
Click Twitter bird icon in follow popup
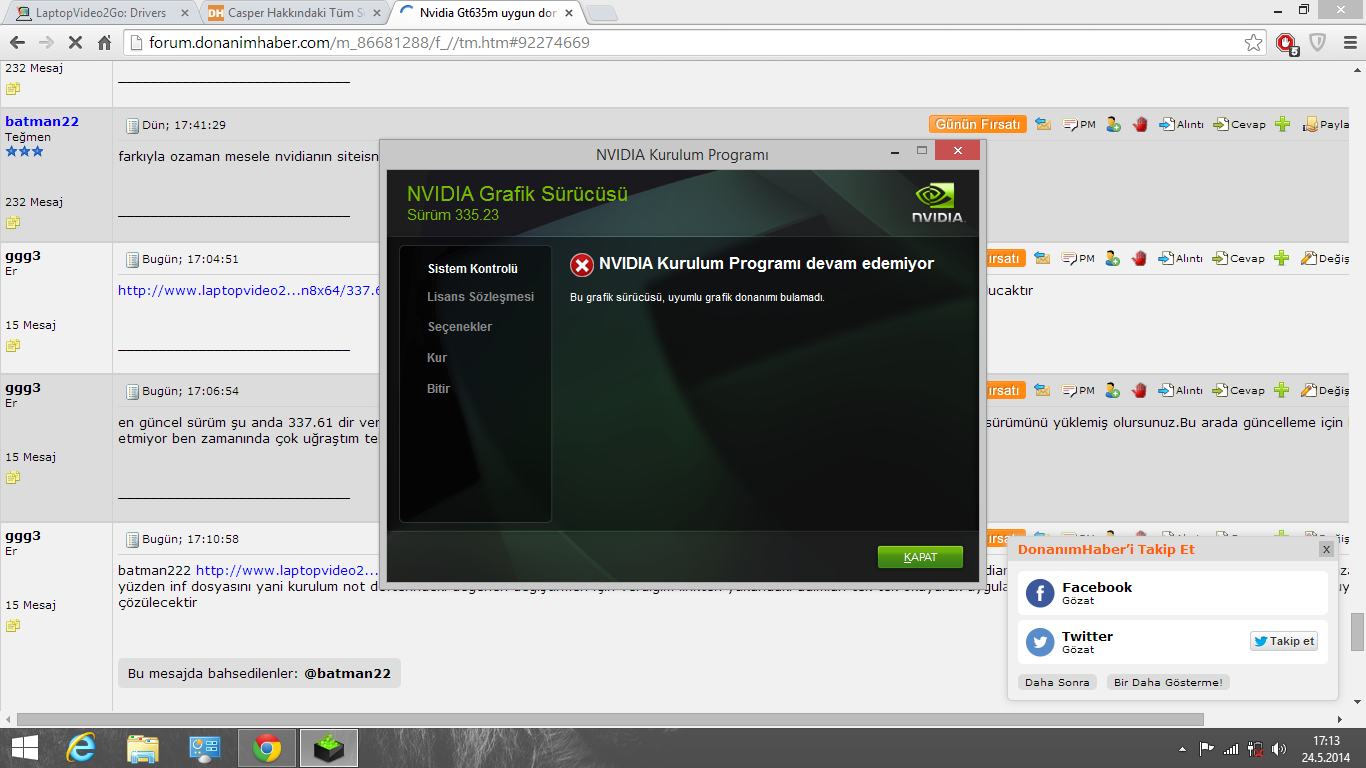tap(1040, 642)
